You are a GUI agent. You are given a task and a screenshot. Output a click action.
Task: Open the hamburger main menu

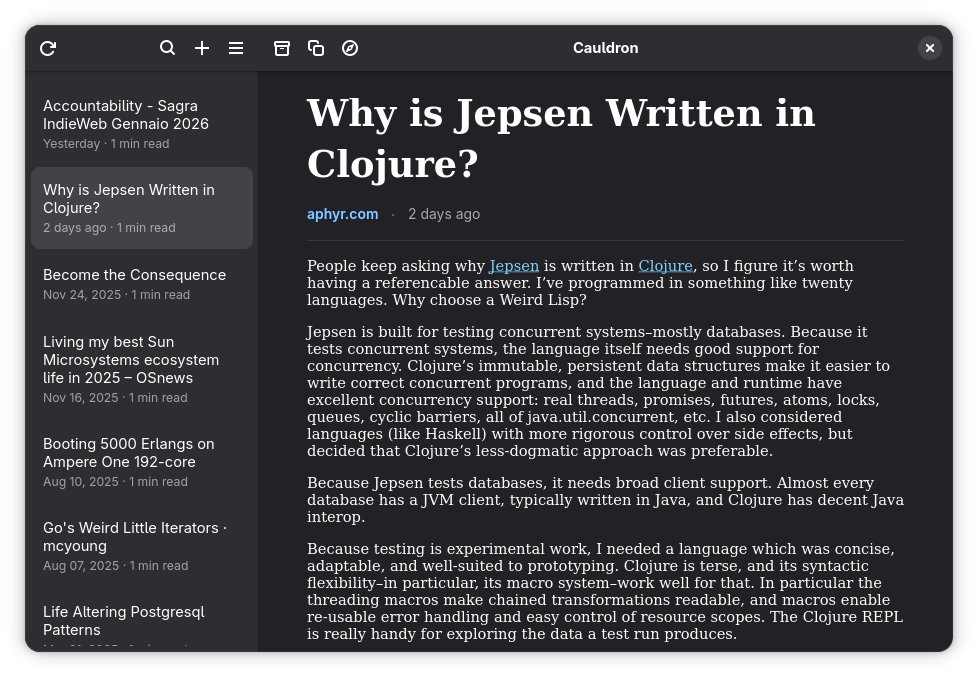coord(236,48)
